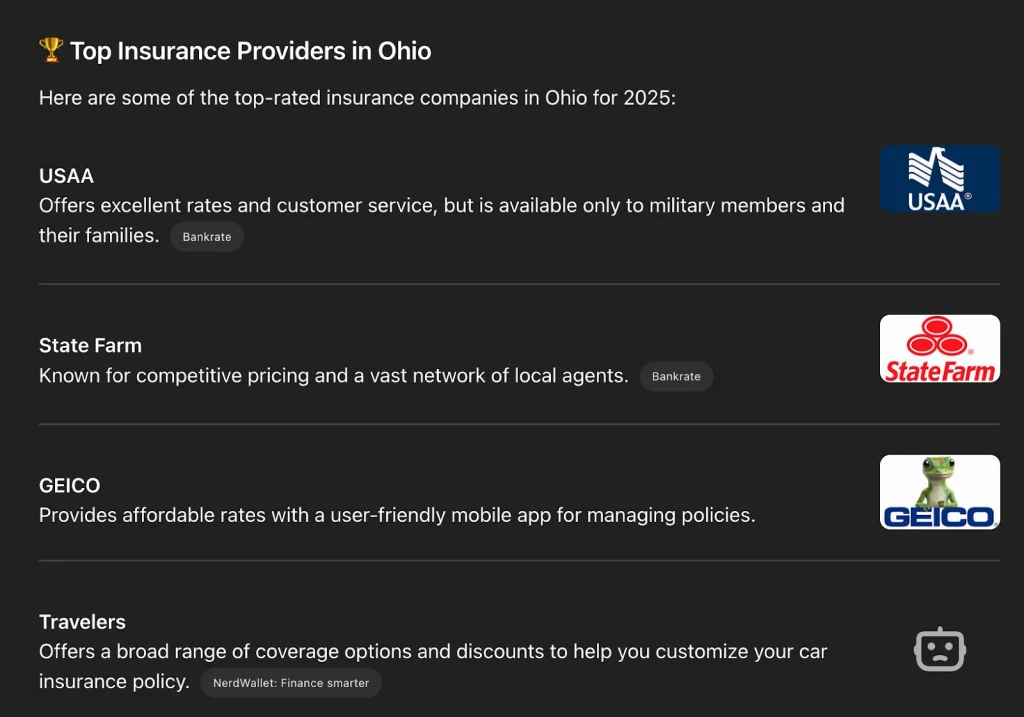Click the USAA logo thumbnail
Image resolution: width=1024 pixels, height=717 pixels.
click(939, 178)
